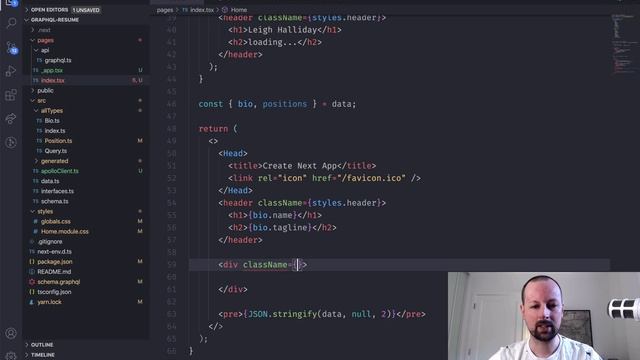Click the git icon beside .gitignore
The width and height of the screenshot is (640, 360).
pos(32,242)
